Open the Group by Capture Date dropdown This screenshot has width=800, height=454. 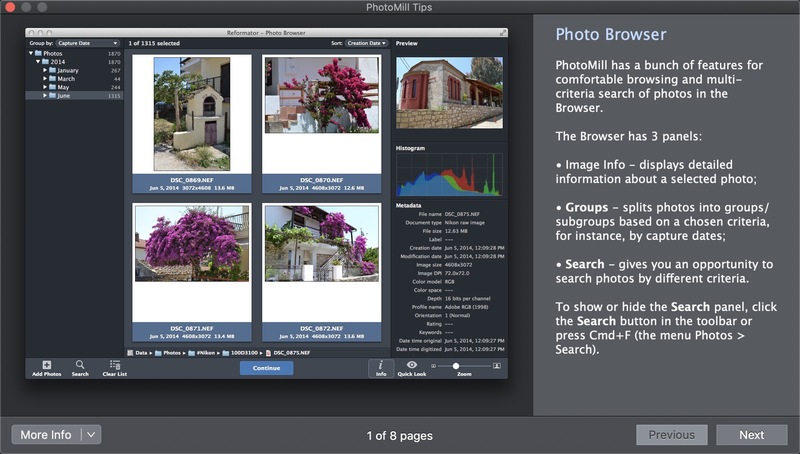(x=87, y=44)
